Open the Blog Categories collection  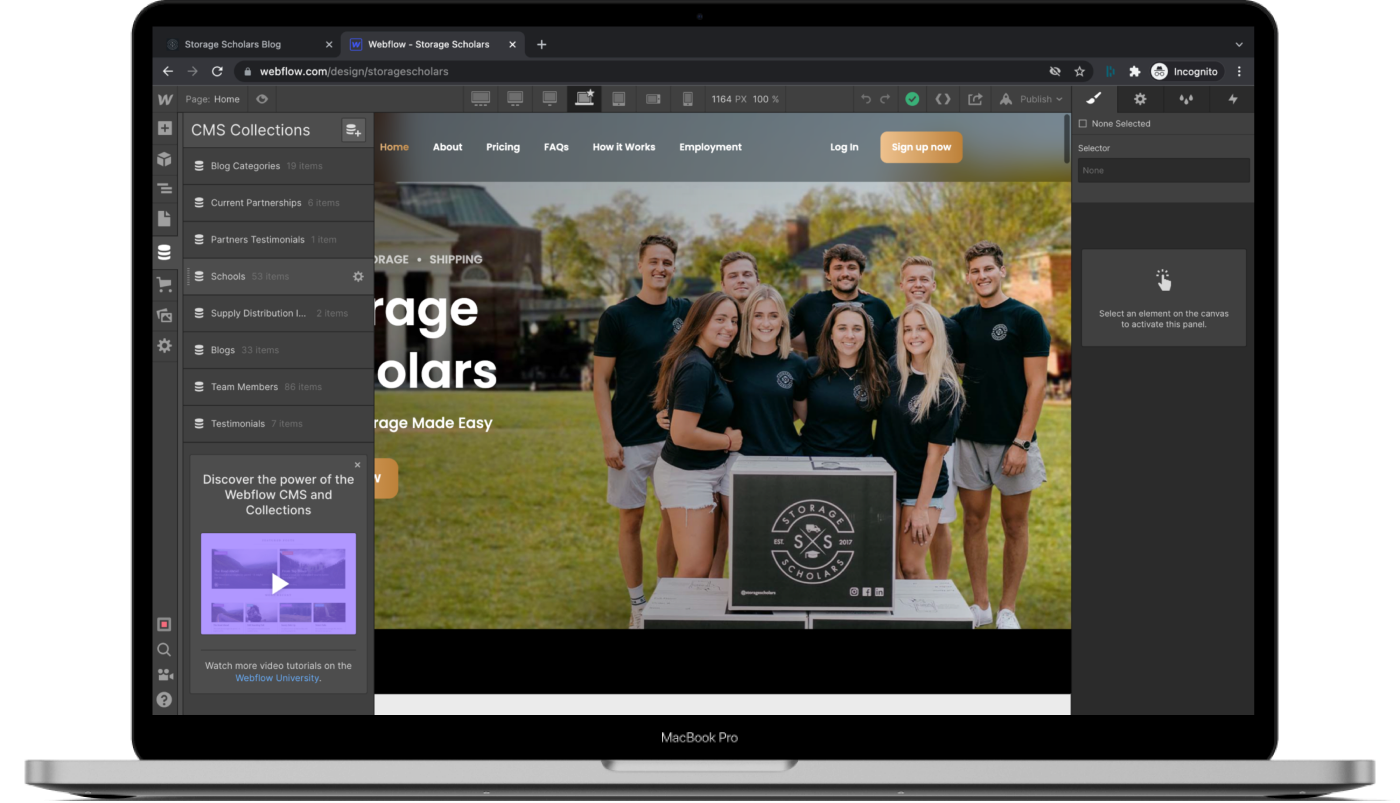279,166
